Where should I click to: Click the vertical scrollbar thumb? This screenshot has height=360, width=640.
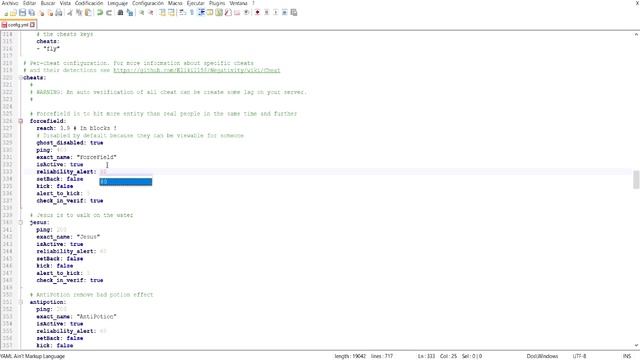636,180
